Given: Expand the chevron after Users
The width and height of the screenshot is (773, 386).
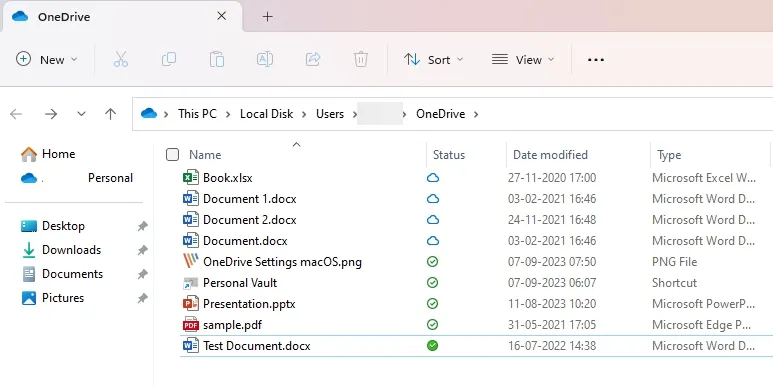Looking at the screenshot, I should point(355,114).
